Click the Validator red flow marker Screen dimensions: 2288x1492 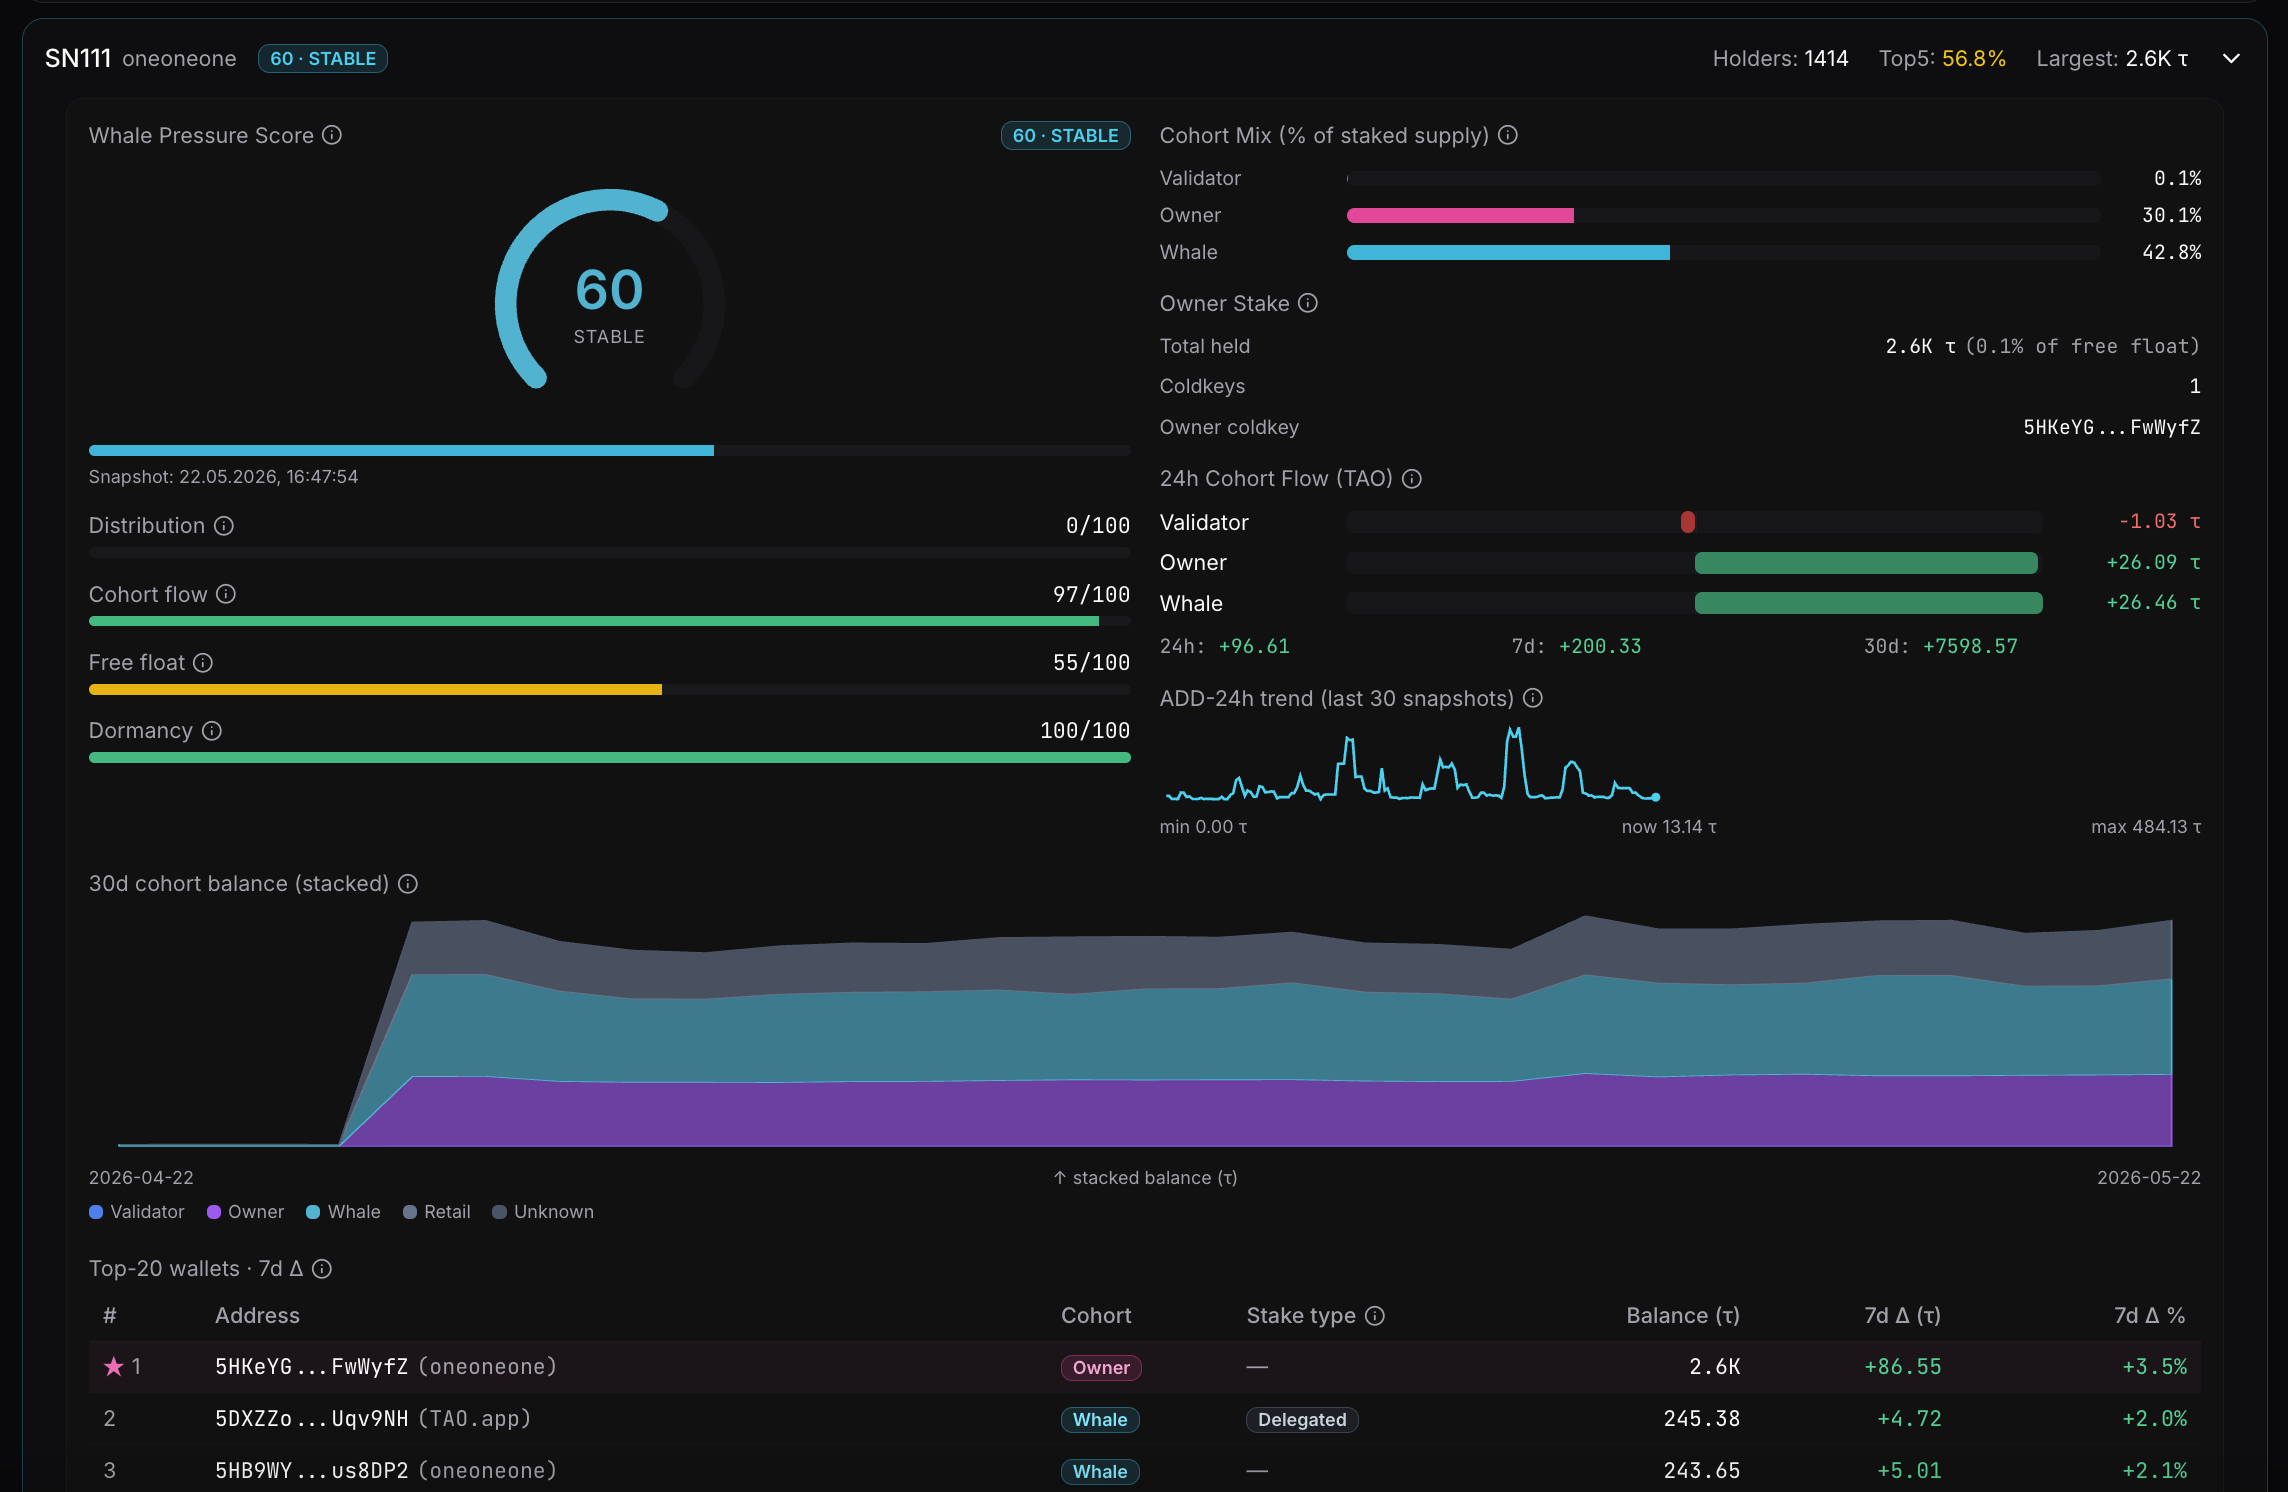1688,522
